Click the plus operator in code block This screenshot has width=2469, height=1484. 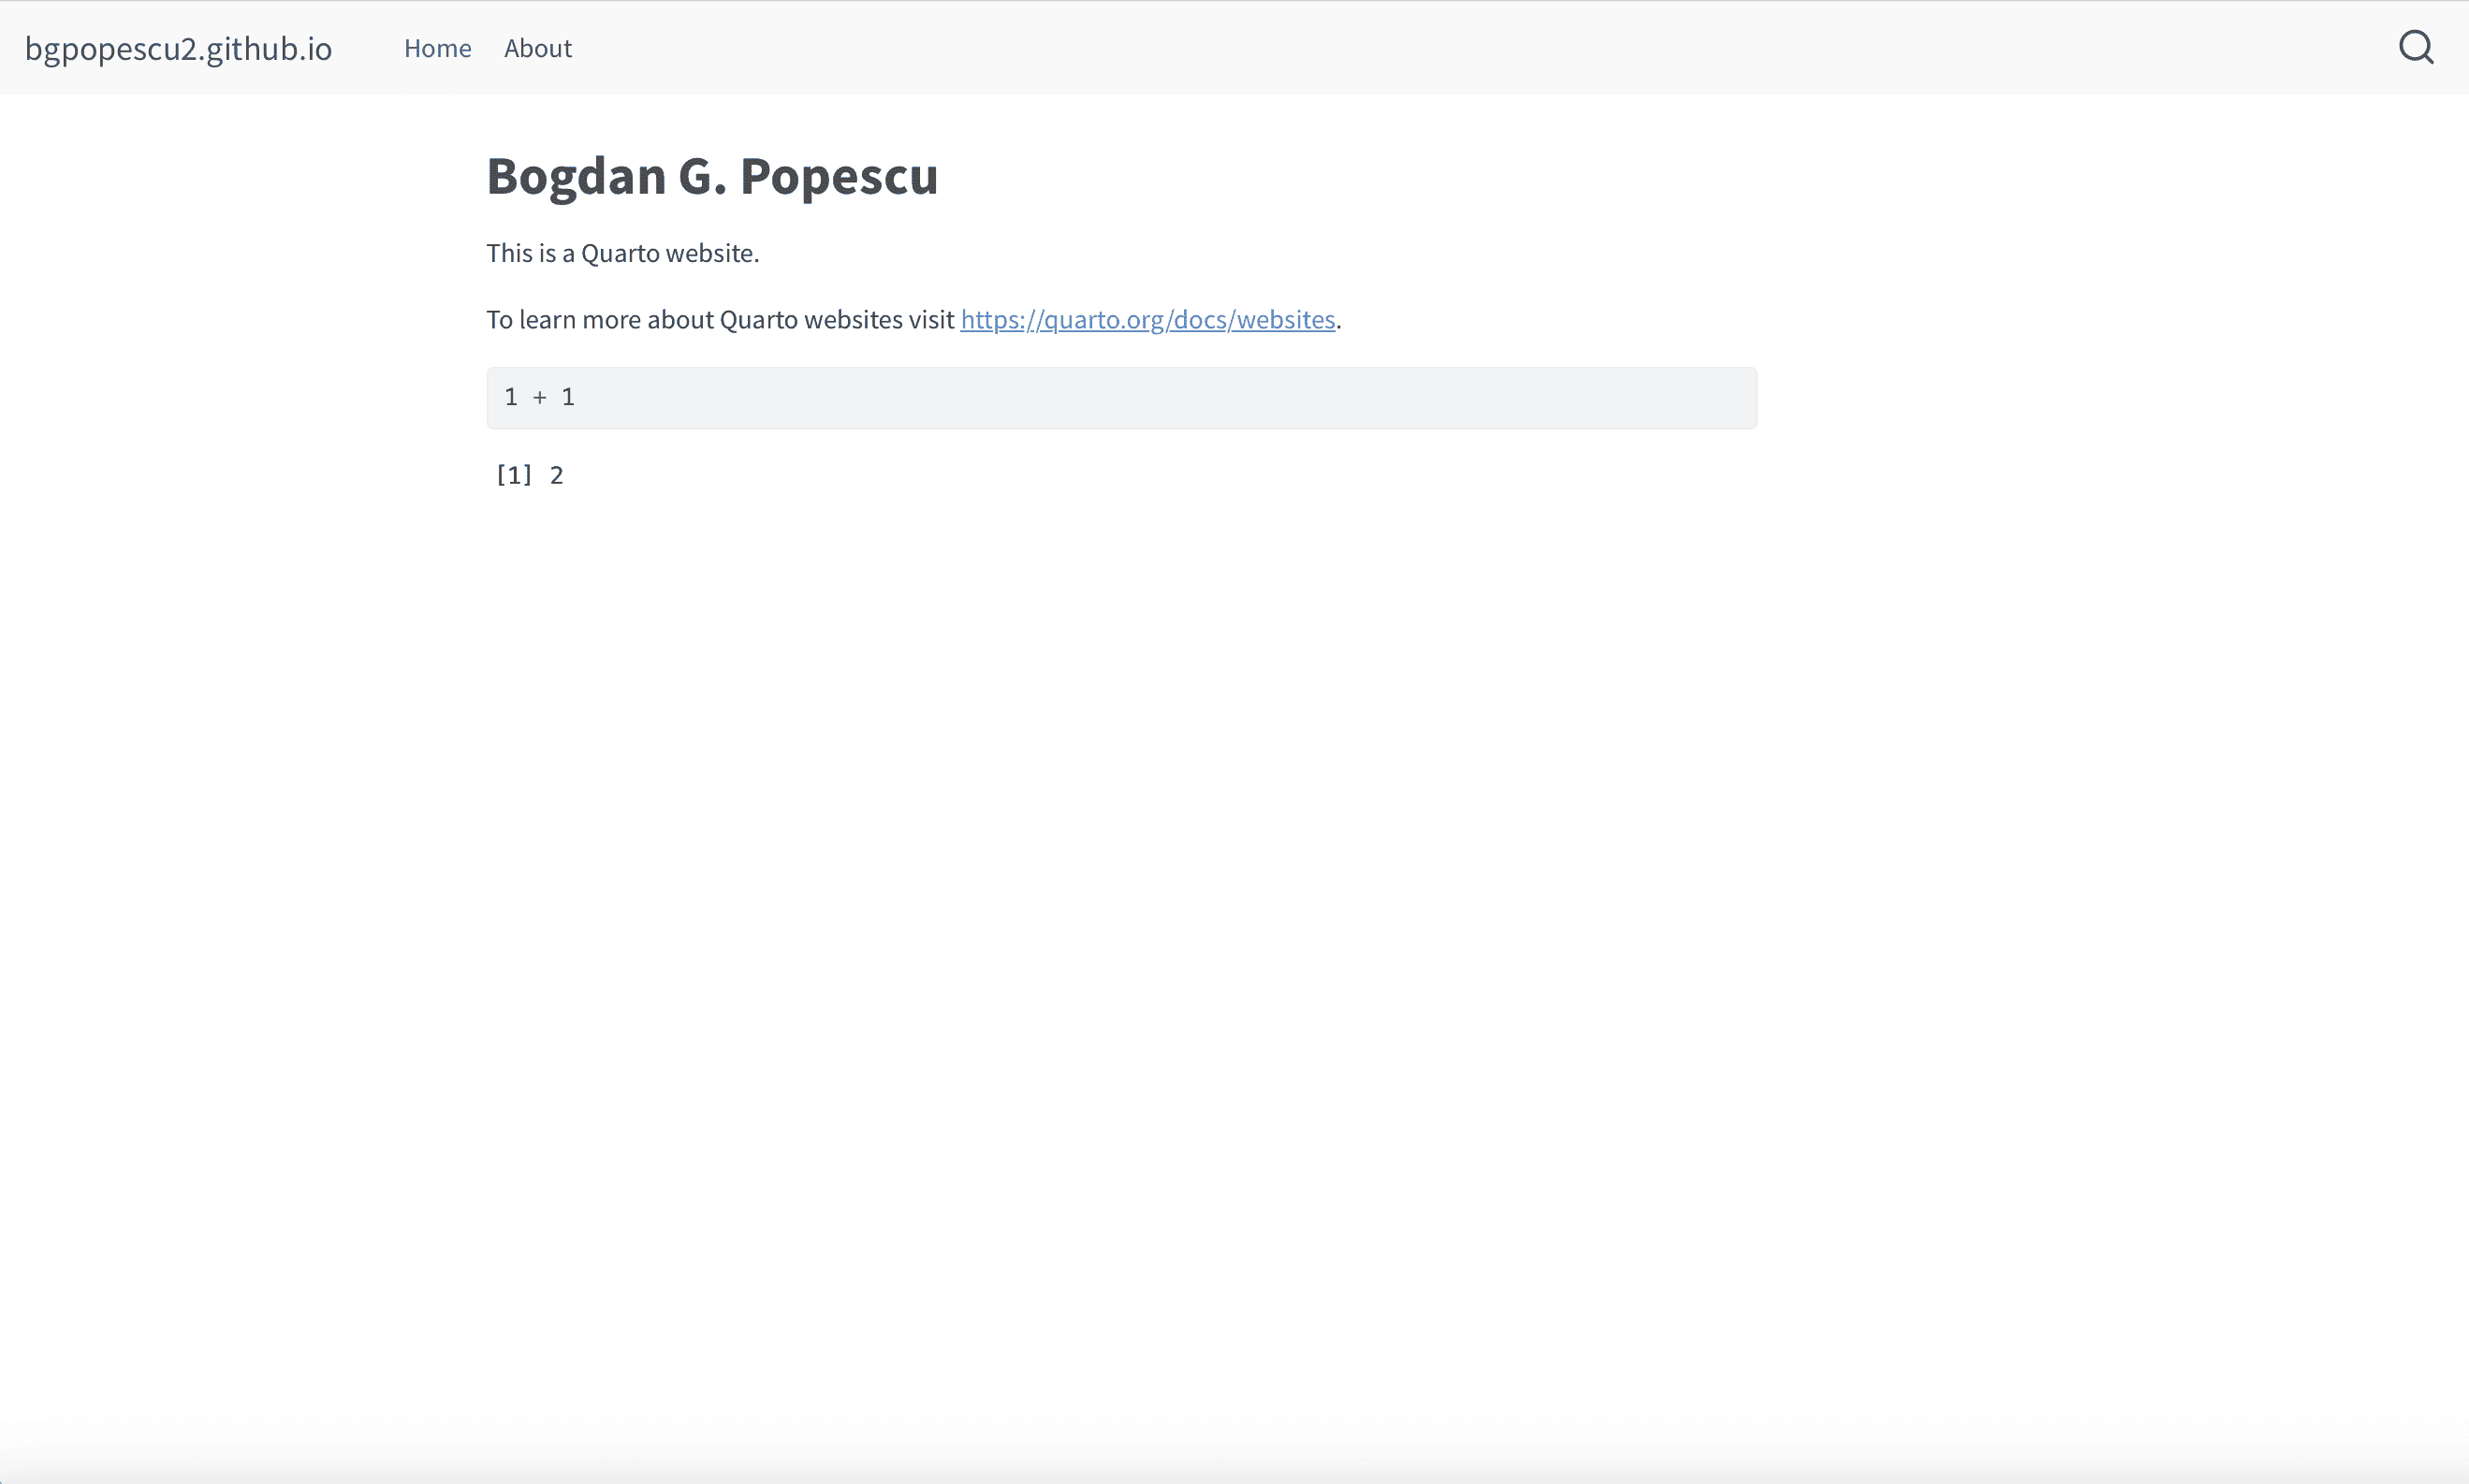click(539, 397)
